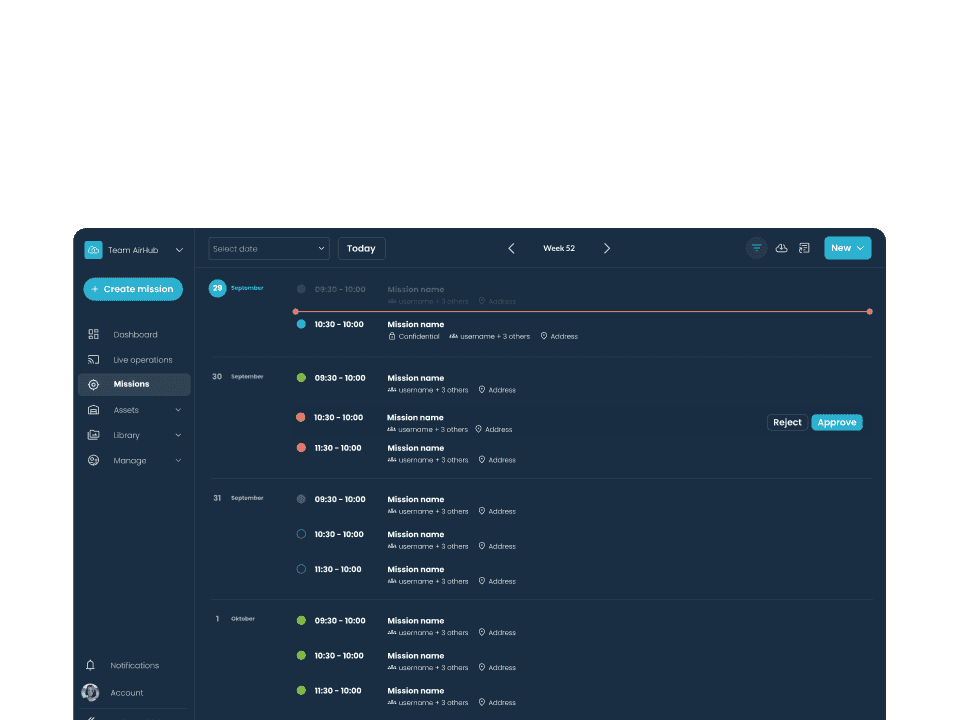Image resolution: width=958 pixels, height=720 pixels.
Task: Click the Library images icon
Action: click(93, 435)
